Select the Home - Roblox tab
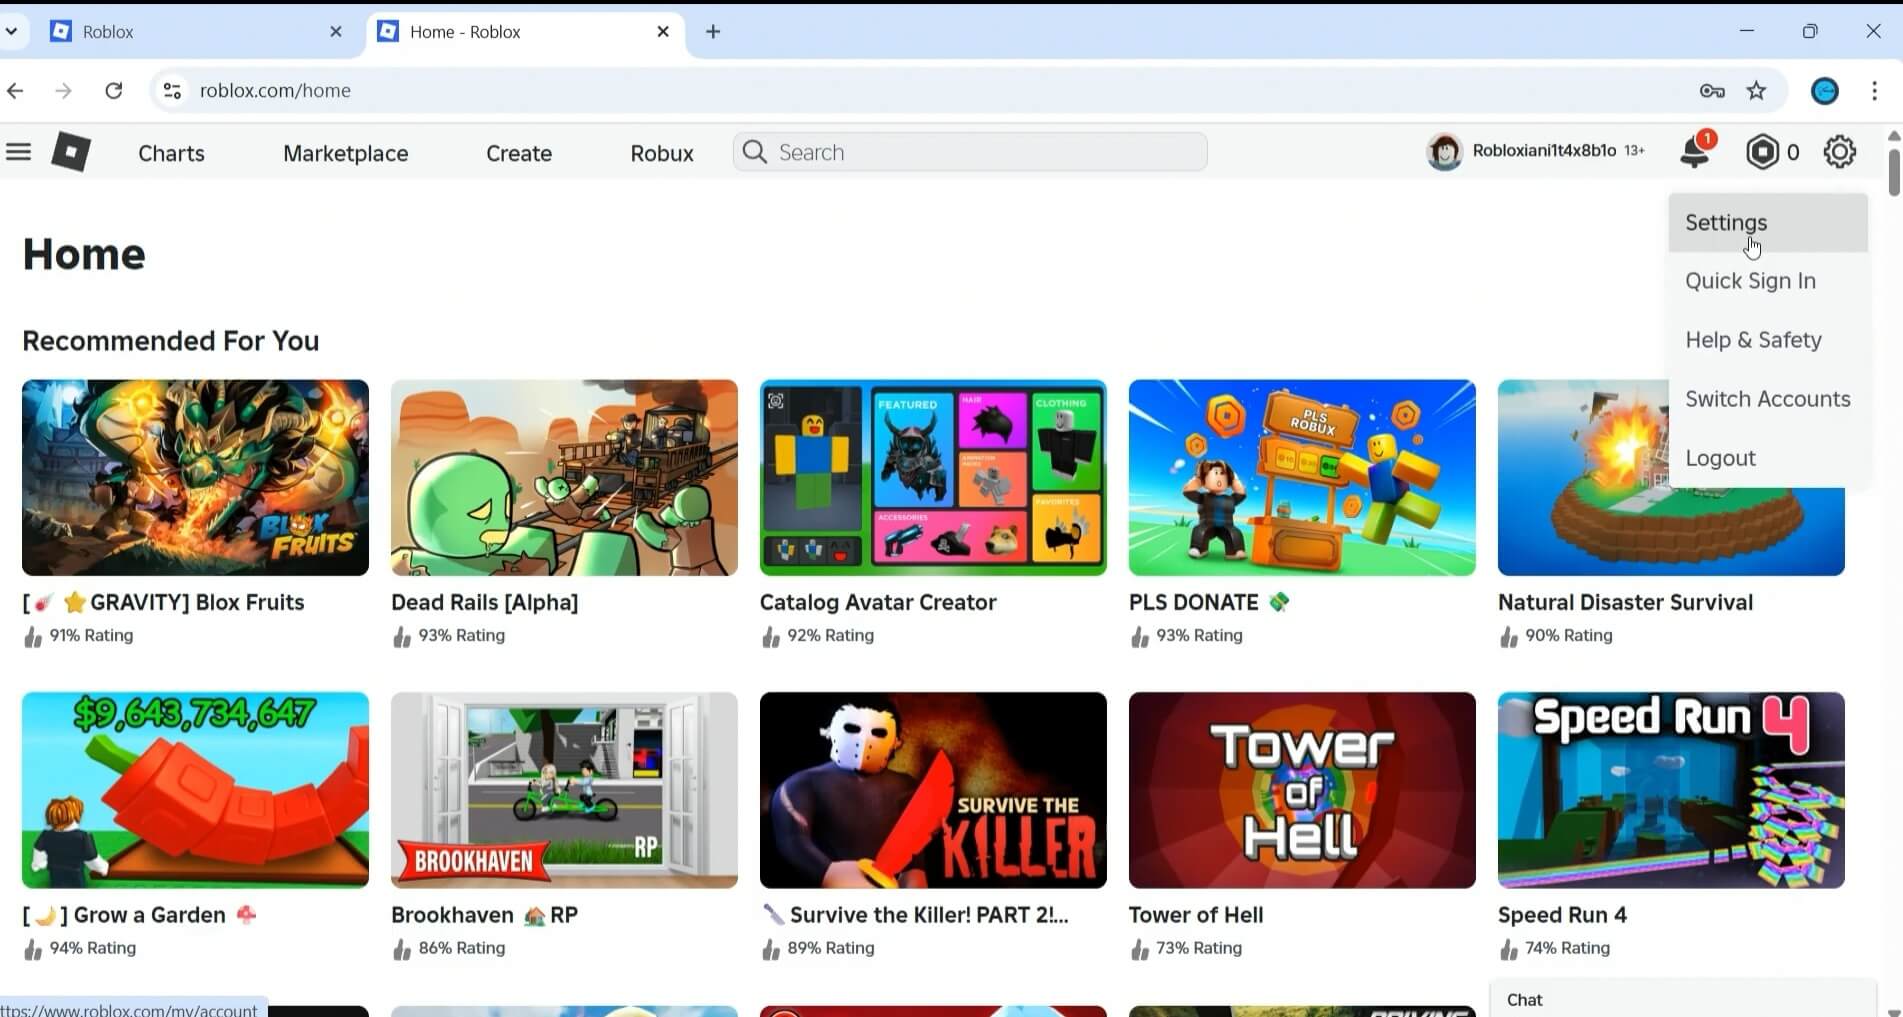Screen dimensions: 1903x1017 (525, 32)
